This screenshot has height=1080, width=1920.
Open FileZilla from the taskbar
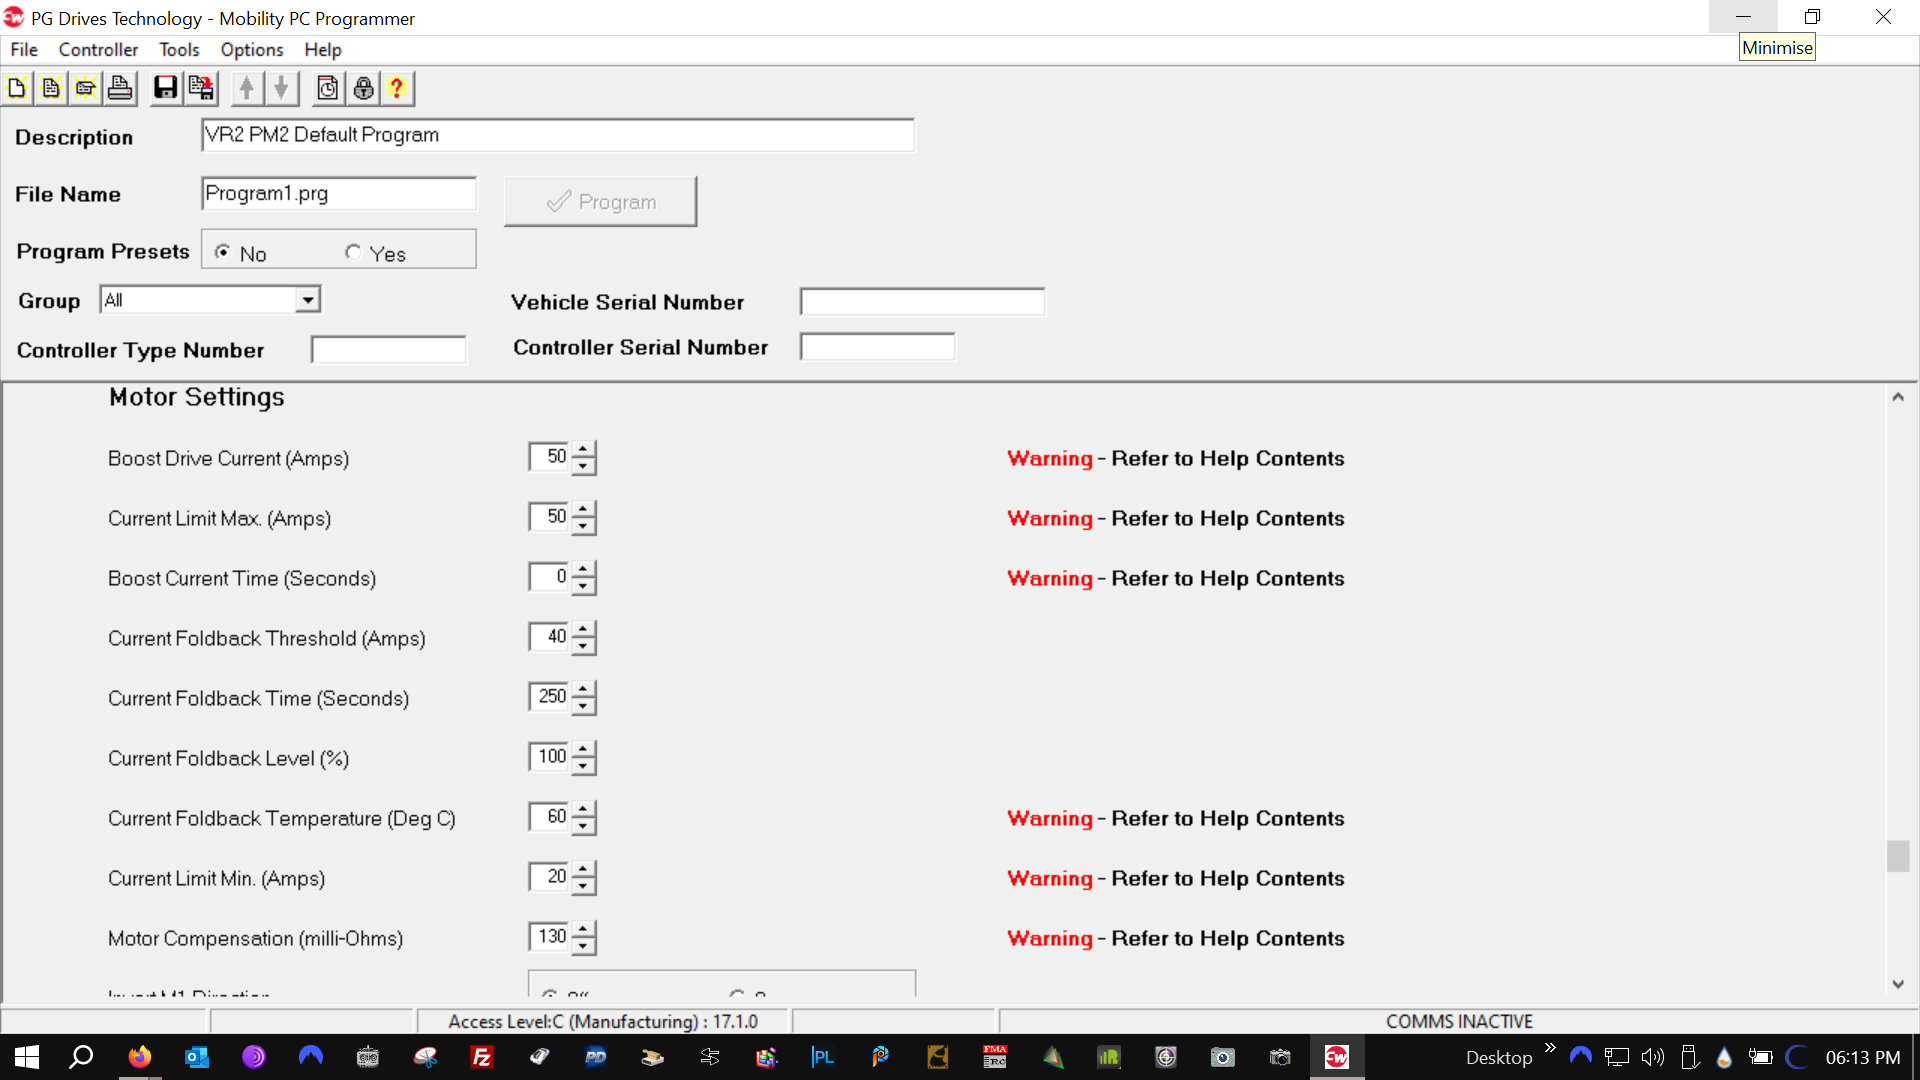coord(482,1057)
